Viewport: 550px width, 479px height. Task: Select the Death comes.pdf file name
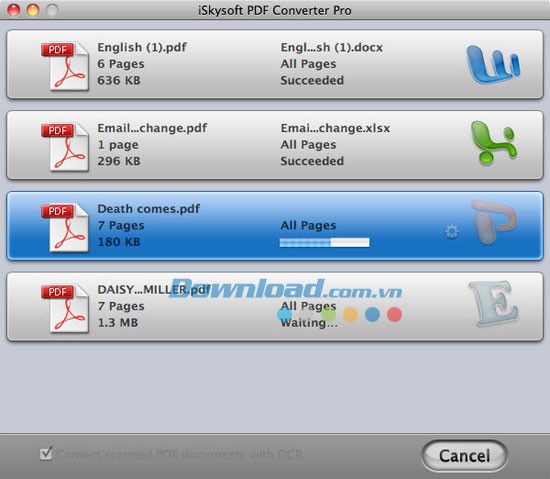pyautogui.click(x=149, y=209)
